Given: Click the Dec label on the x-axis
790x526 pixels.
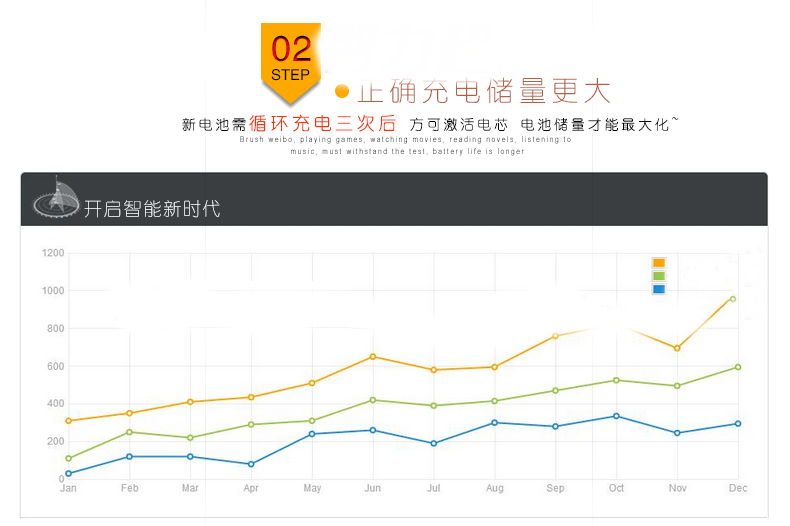Looking at the screenshot, I should tap(738, 488).
